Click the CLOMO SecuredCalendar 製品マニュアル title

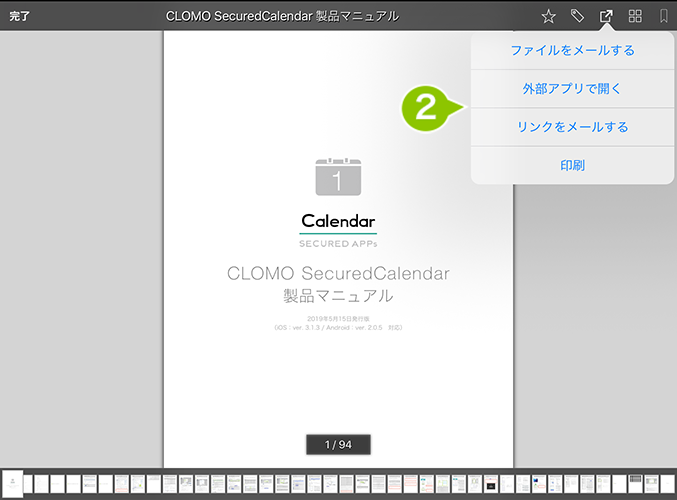pos(282,16)
